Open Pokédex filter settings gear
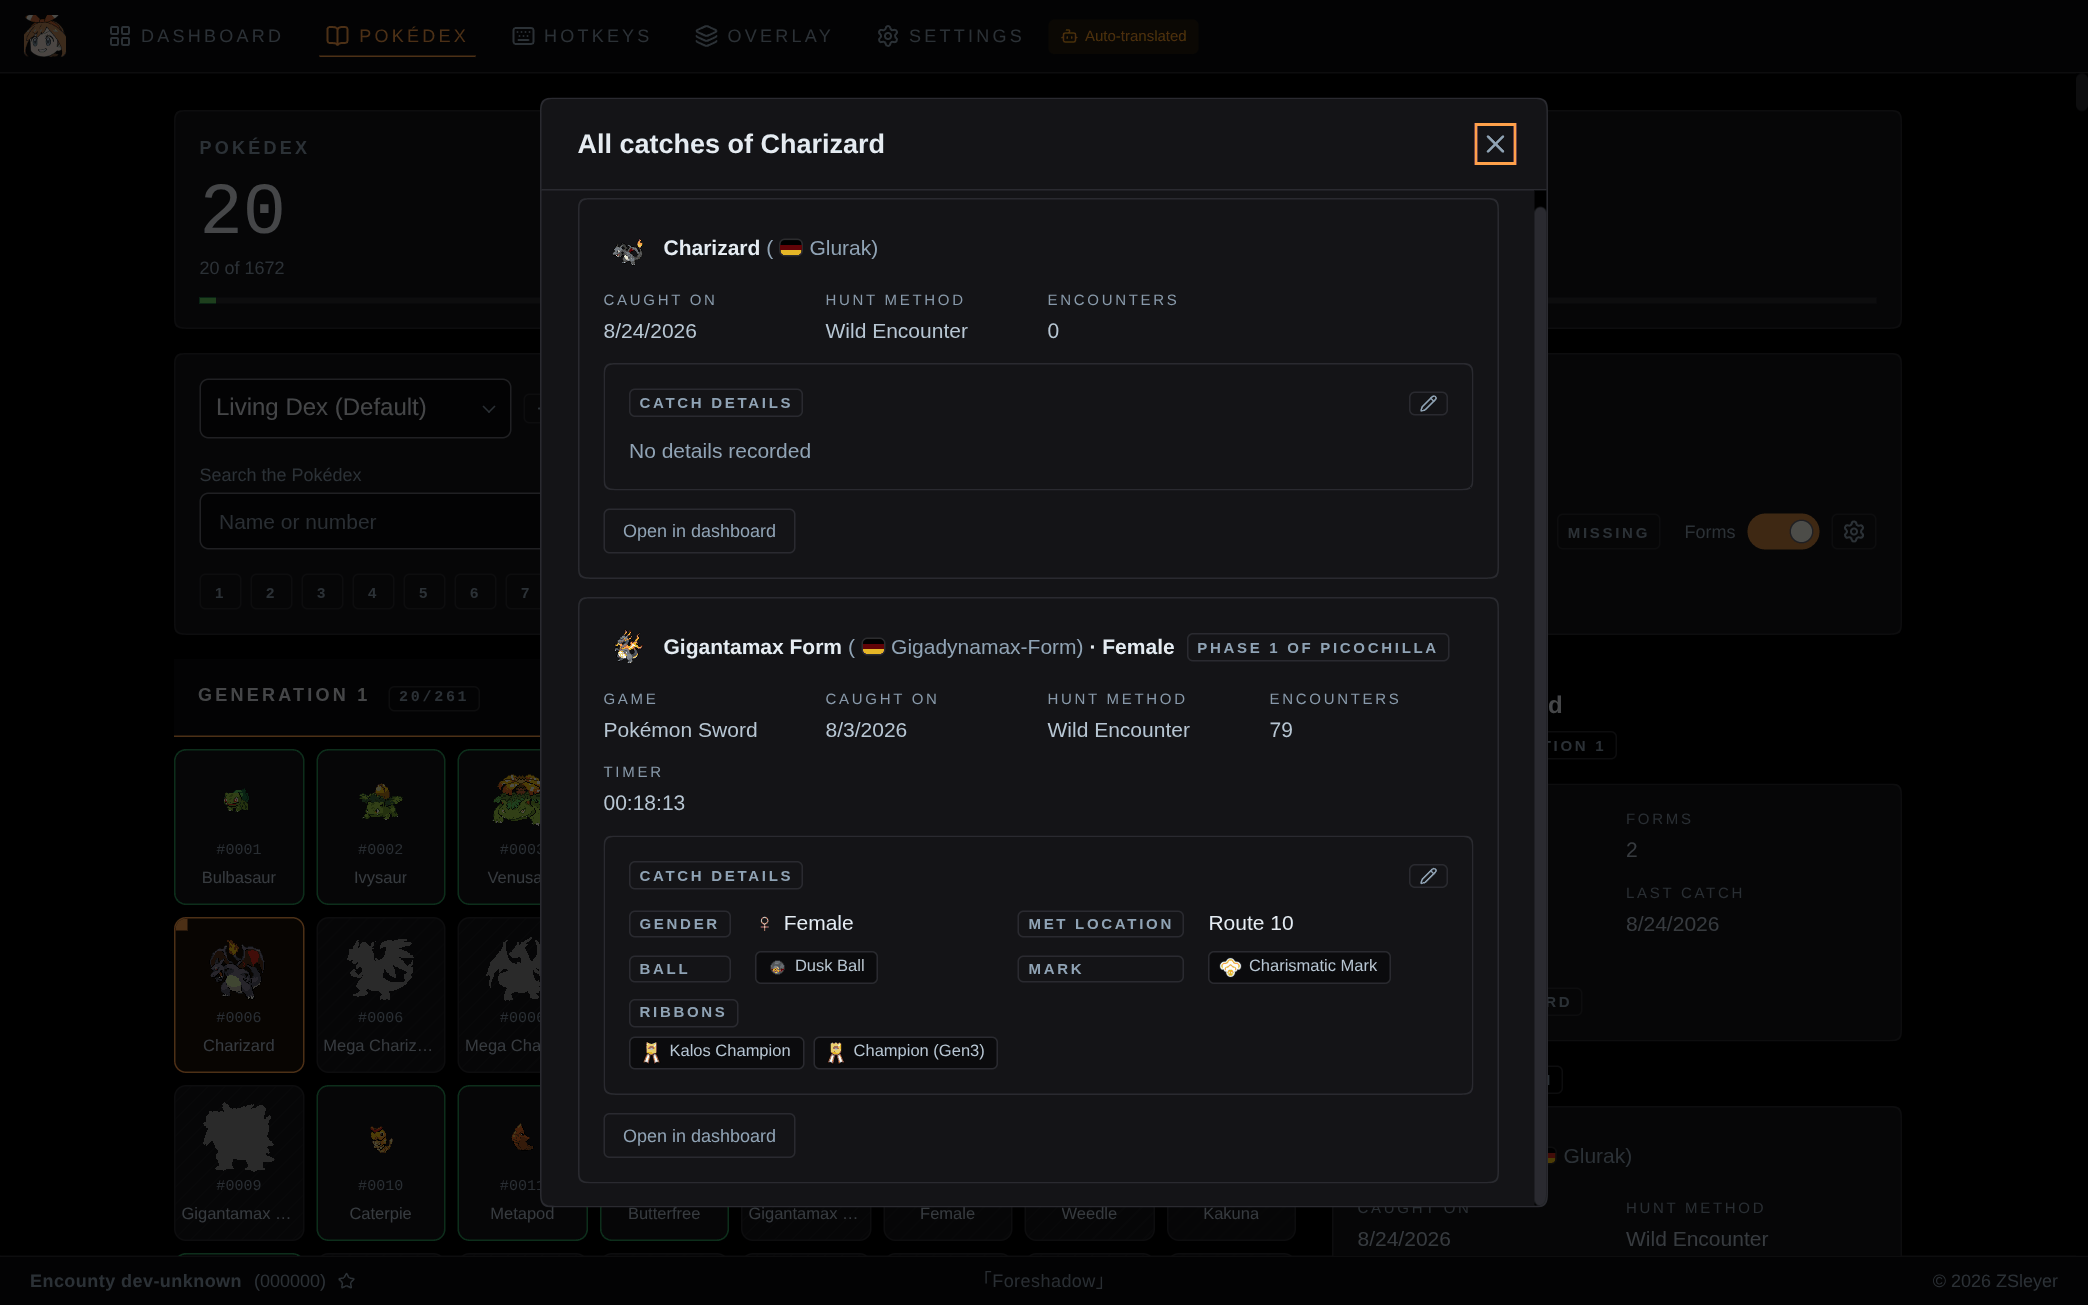 [1854, 532]
